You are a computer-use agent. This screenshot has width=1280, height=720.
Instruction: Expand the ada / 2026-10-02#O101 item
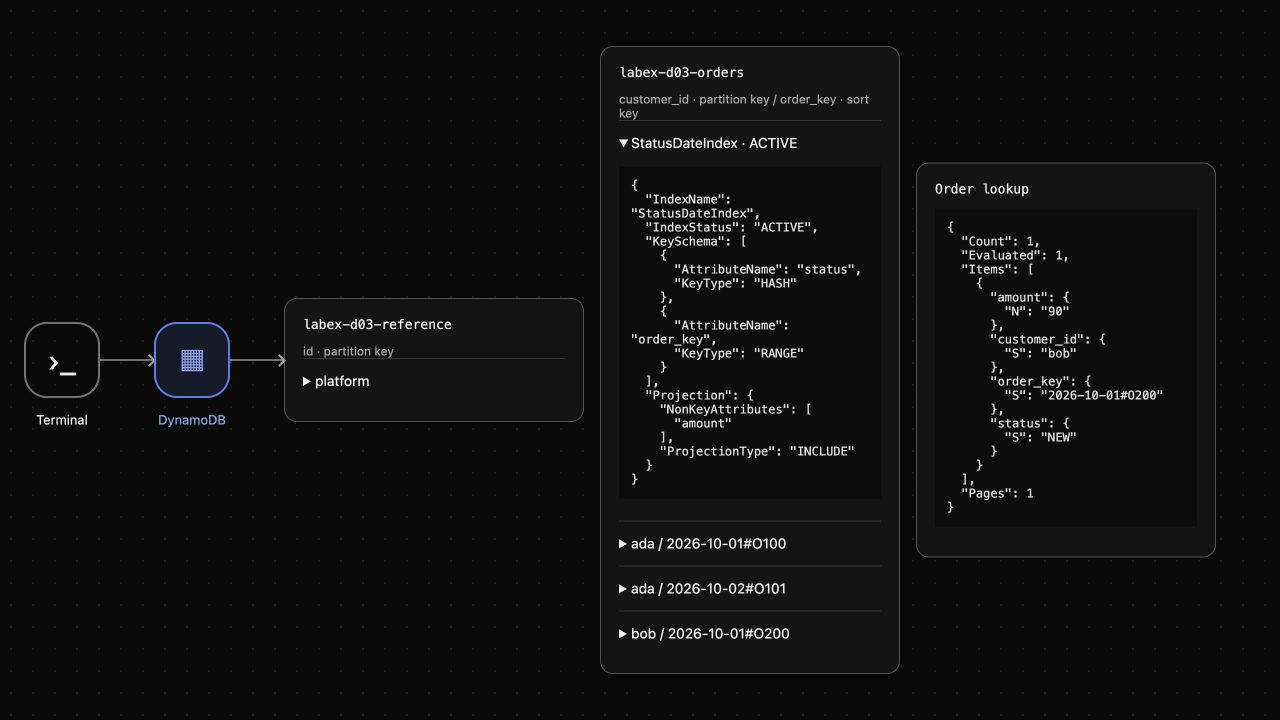(x=750, y=589)
